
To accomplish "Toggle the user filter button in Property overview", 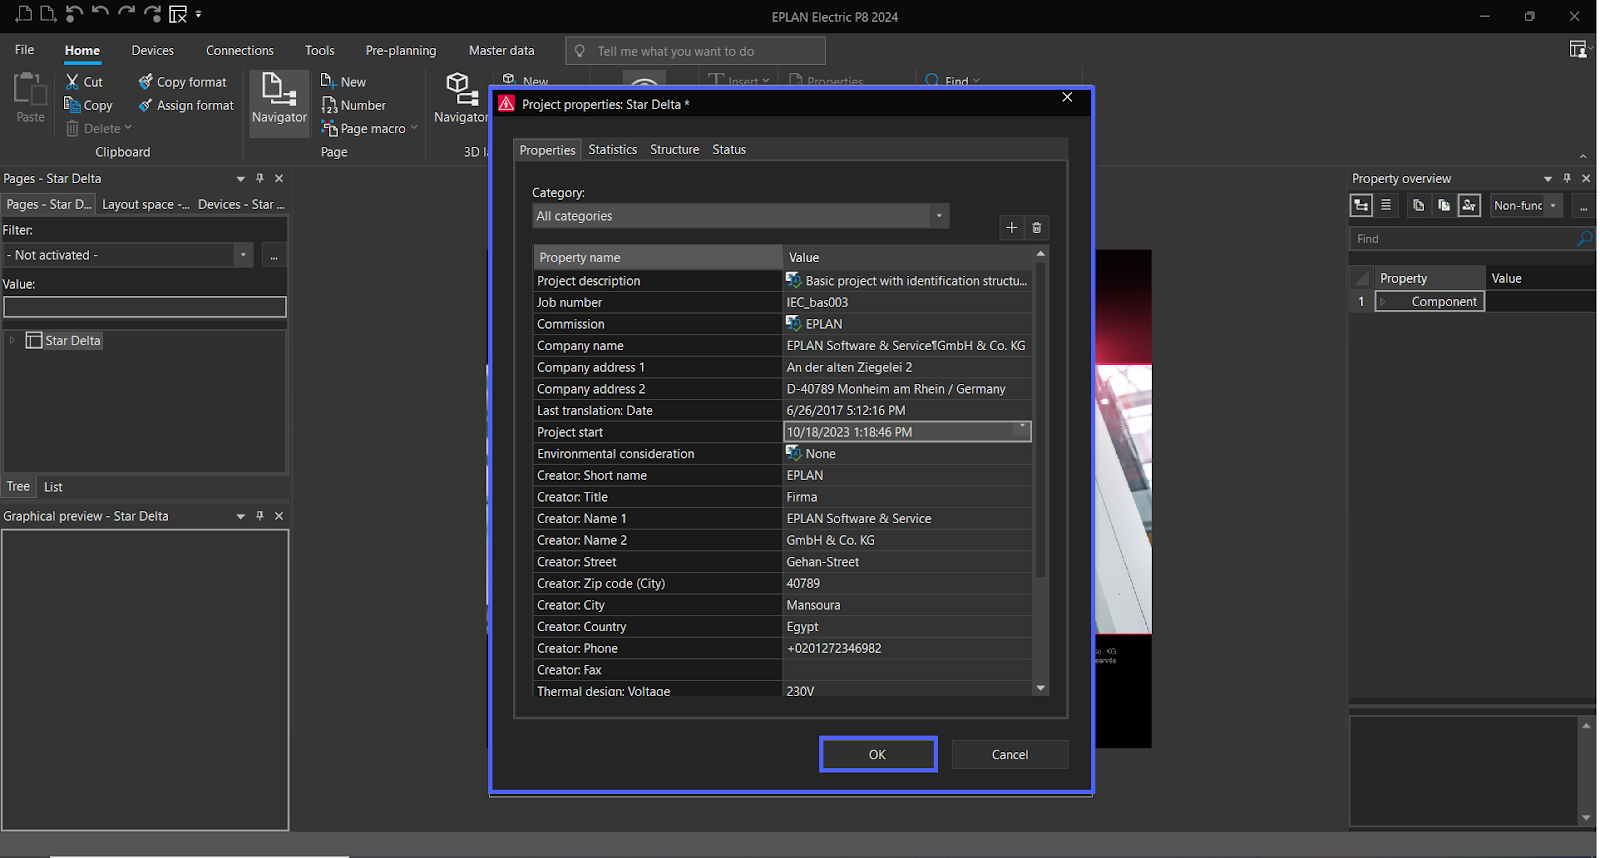I will point(1469,205).
